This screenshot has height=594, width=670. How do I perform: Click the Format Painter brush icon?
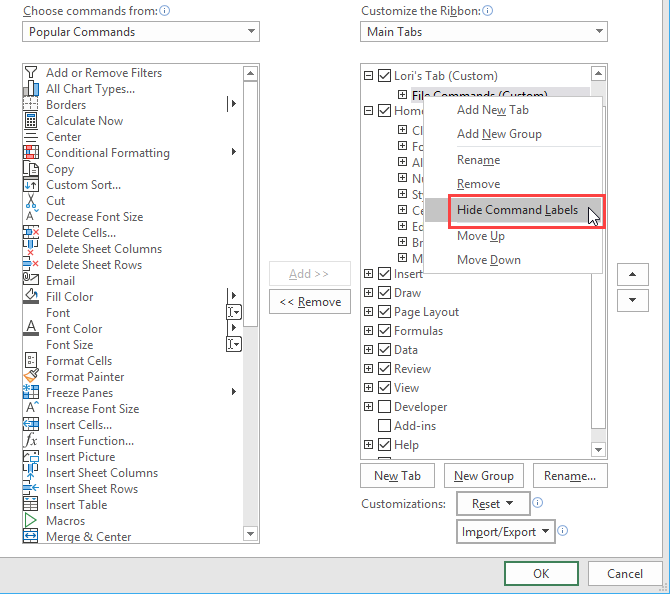pos(31,377)
